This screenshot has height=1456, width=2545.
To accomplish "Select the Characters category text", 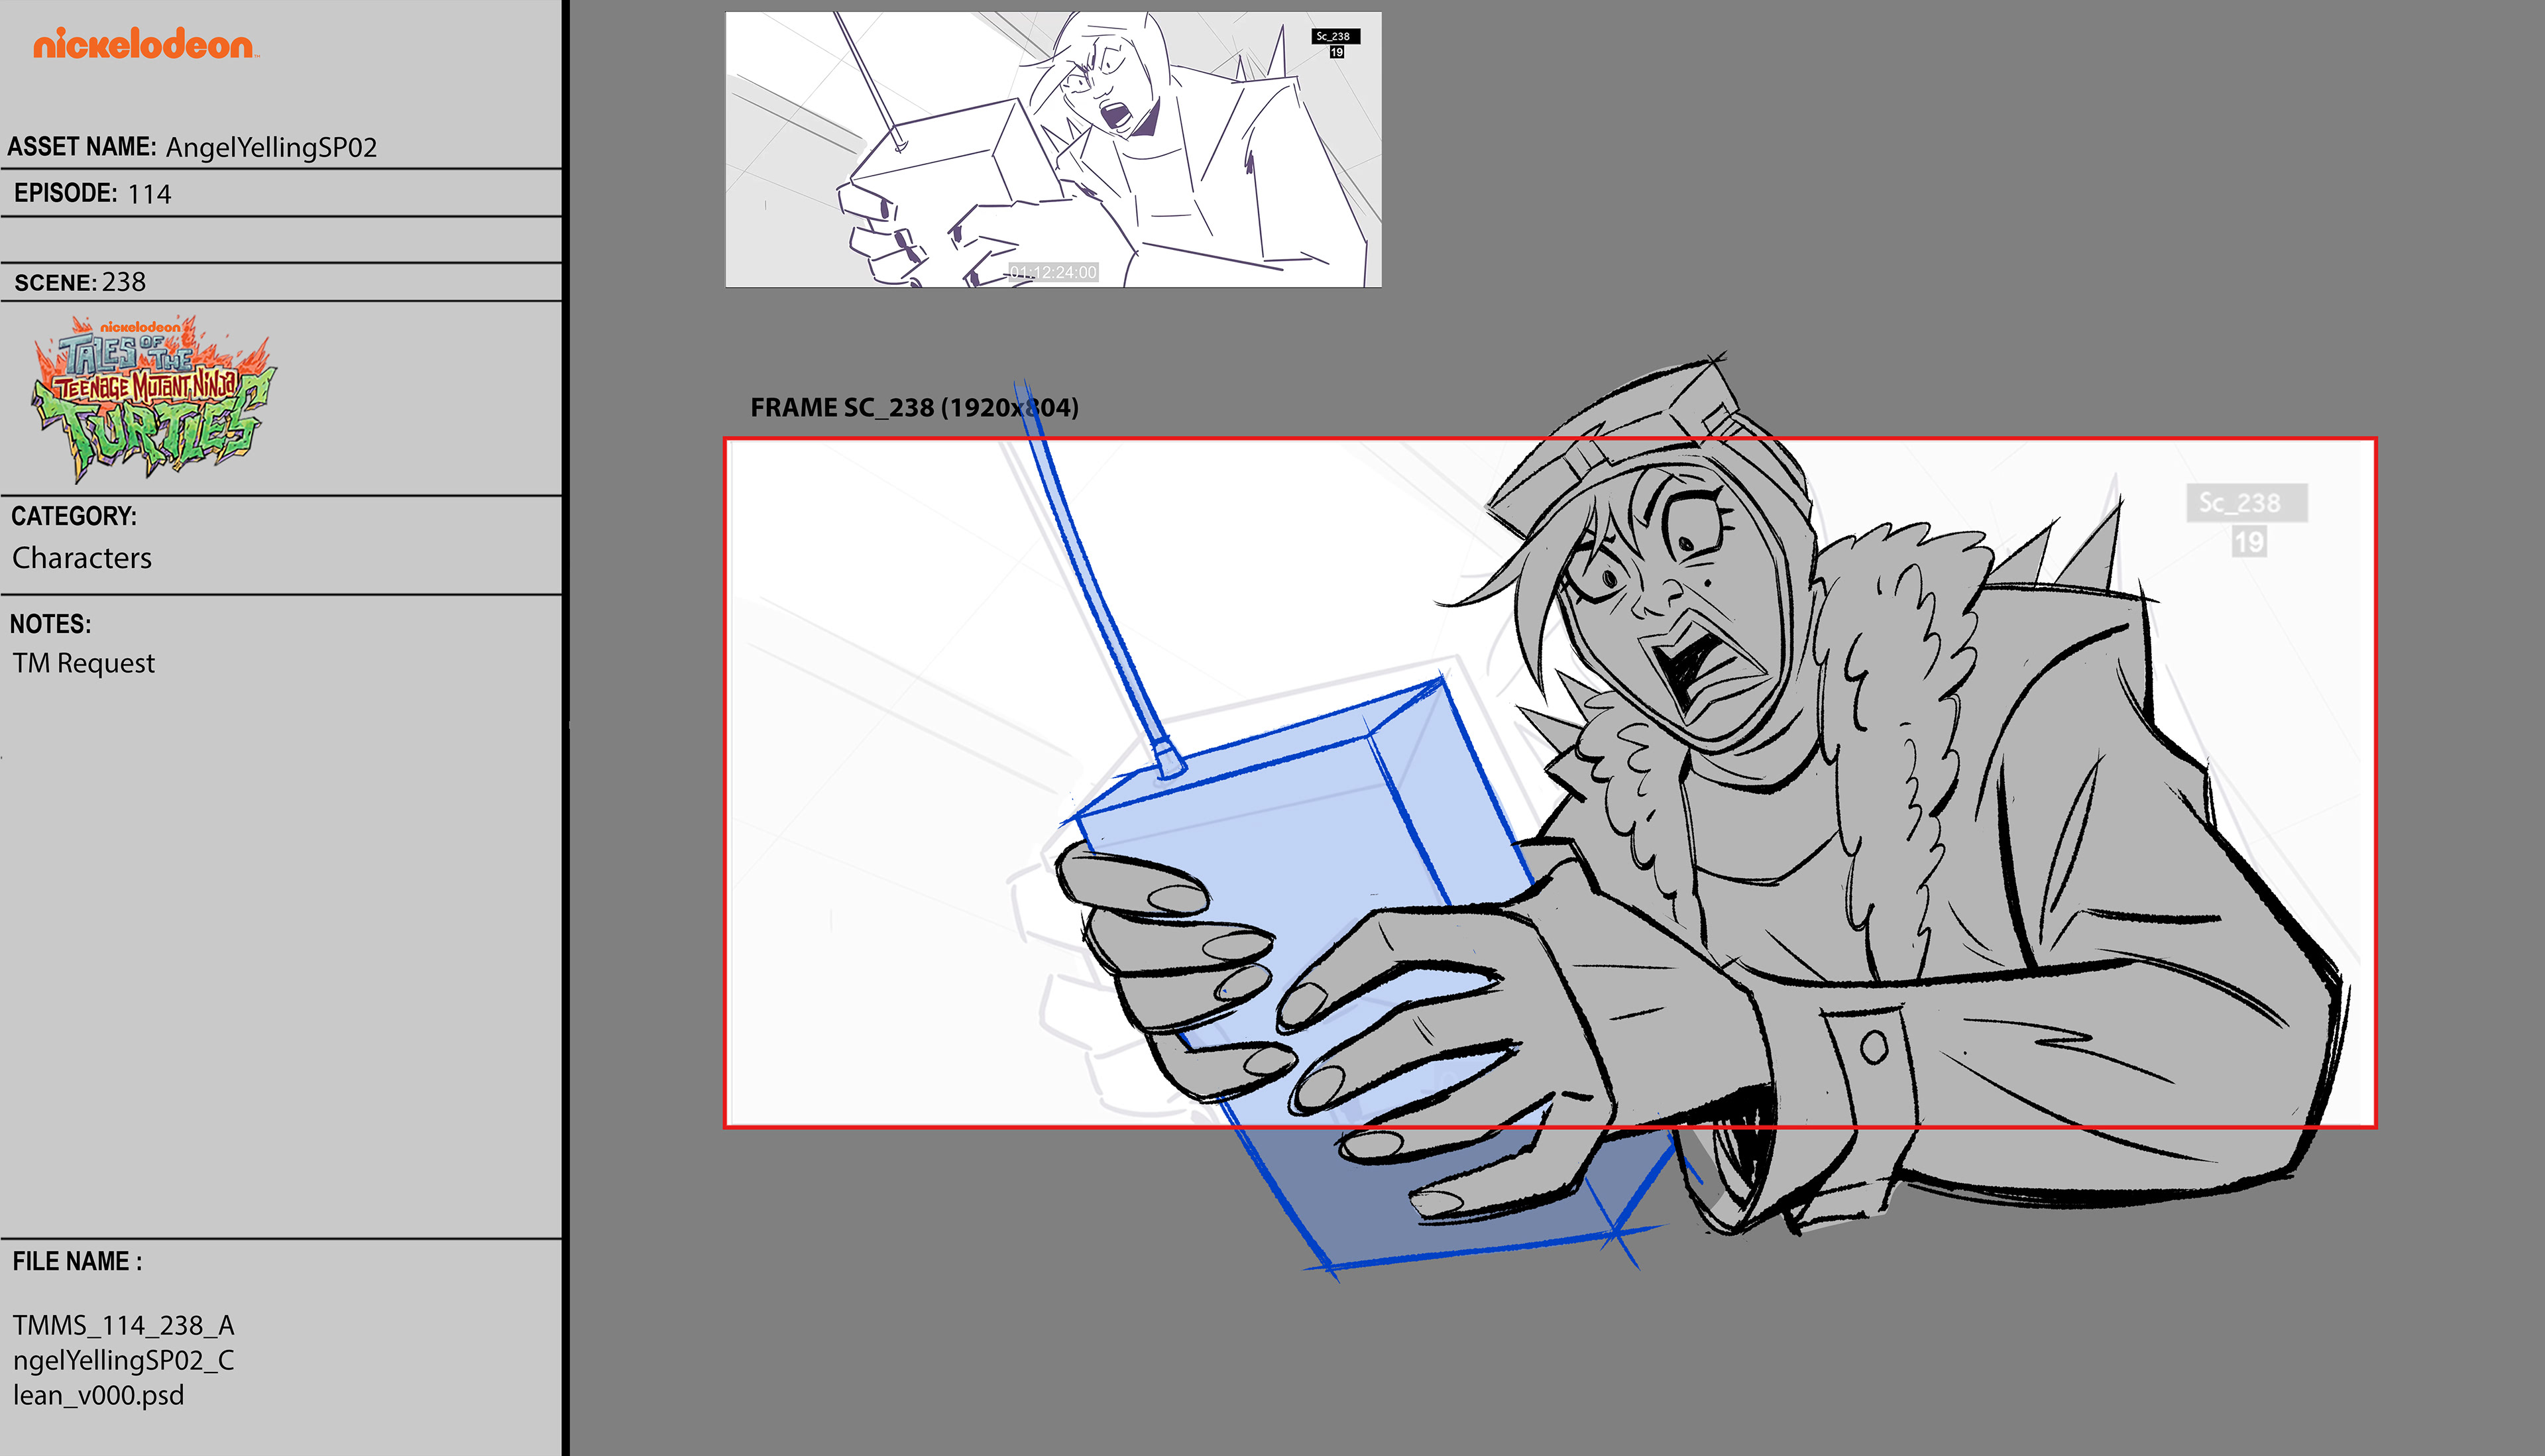I will 82,558.
